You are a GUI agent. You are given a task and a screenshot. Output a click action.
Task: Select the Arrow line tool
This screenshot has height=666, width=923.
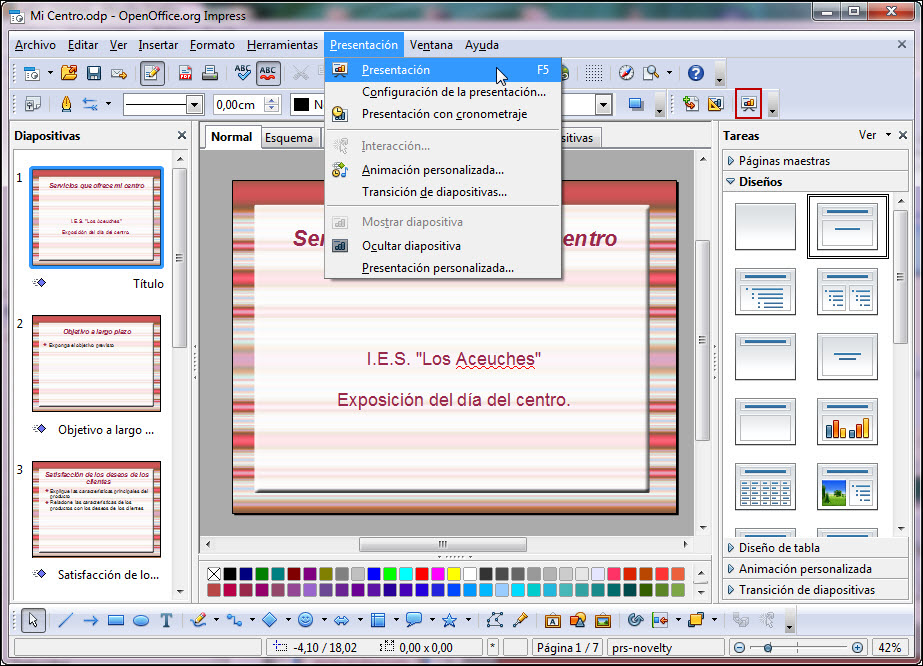pyautogui.click(x=91, y=620)
